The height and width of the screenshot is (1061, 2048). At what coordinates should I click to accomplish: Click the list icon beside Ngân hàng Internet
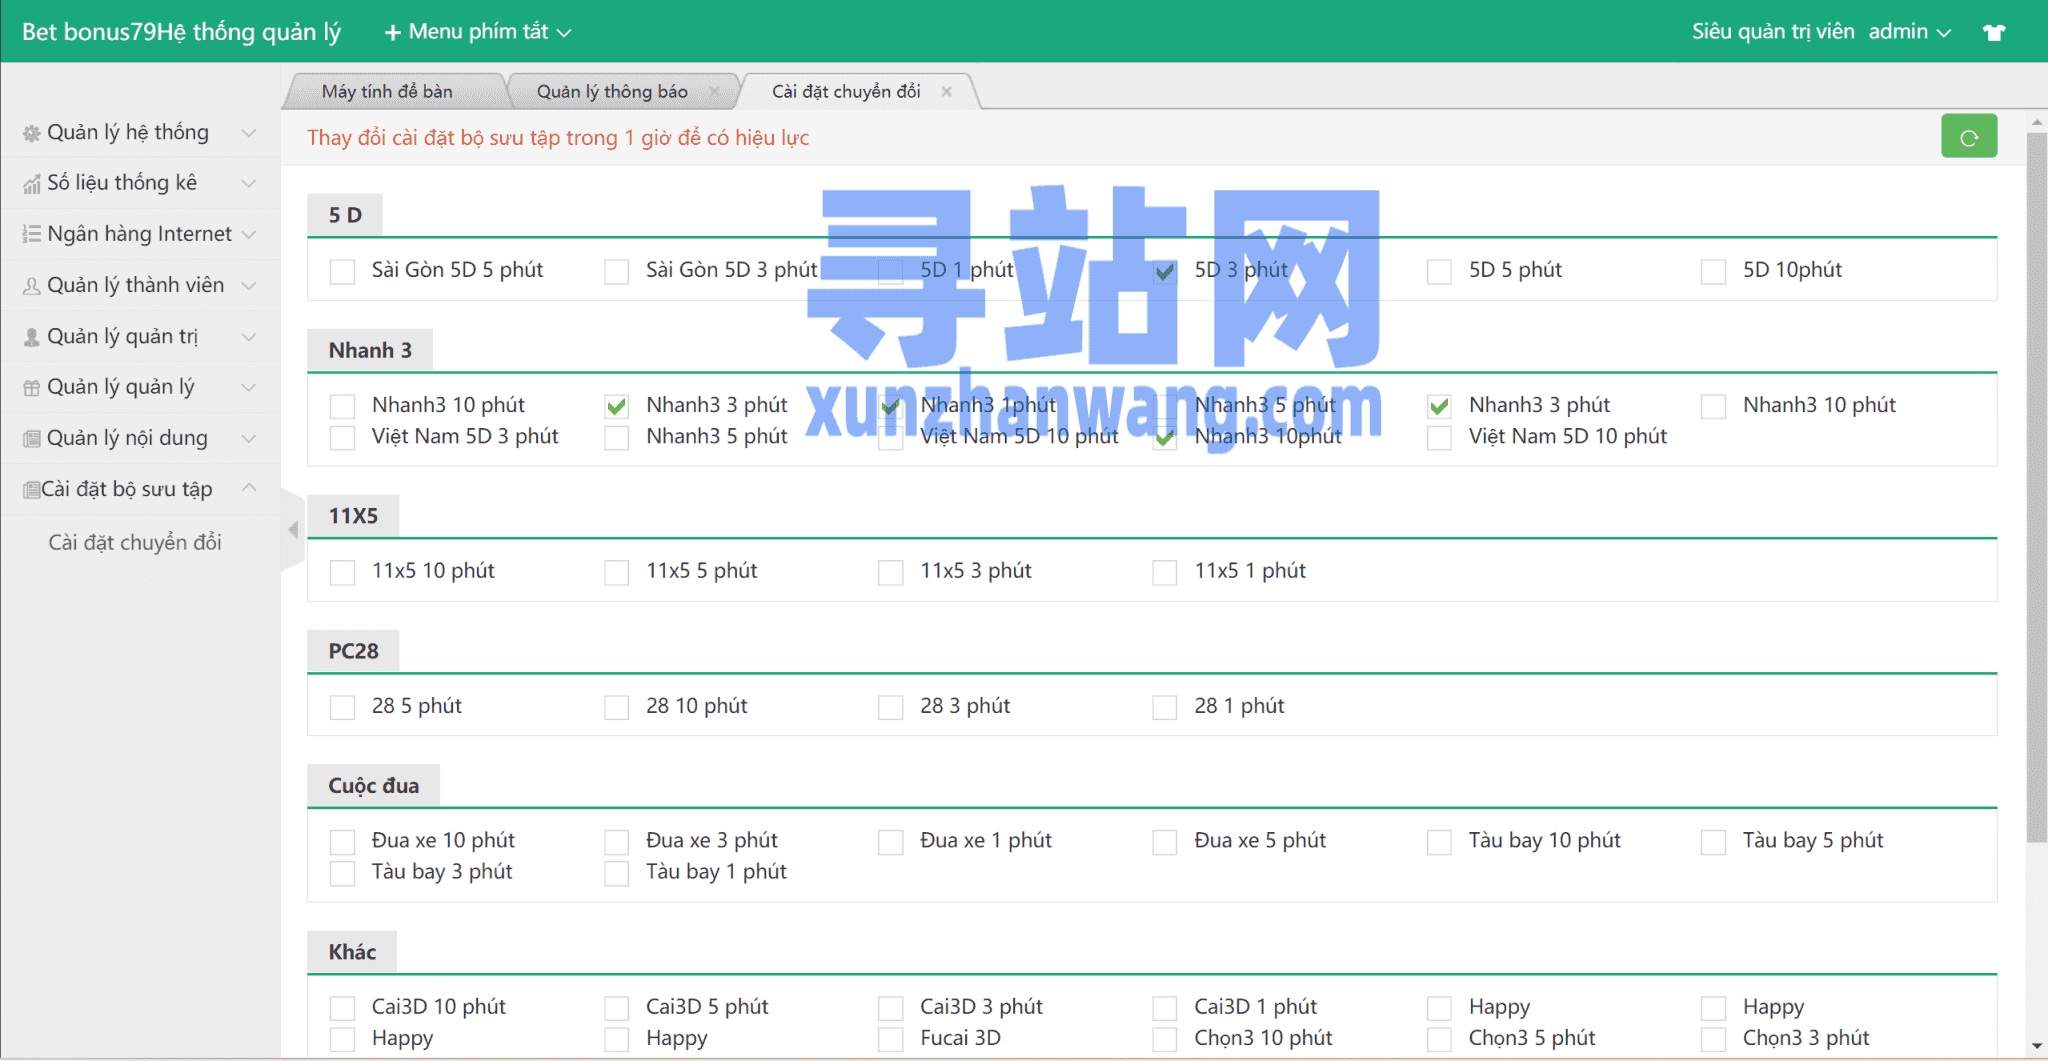coord(32,234)
